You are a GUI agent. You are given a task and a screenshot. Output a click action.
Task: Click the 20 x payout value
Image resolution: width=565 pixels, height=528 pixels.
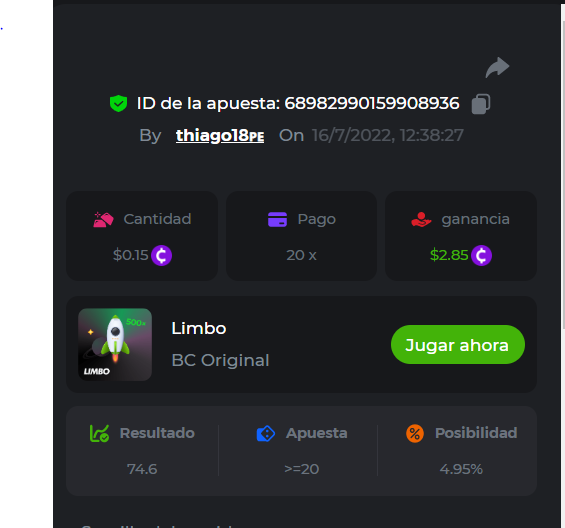tap(301, 256)
